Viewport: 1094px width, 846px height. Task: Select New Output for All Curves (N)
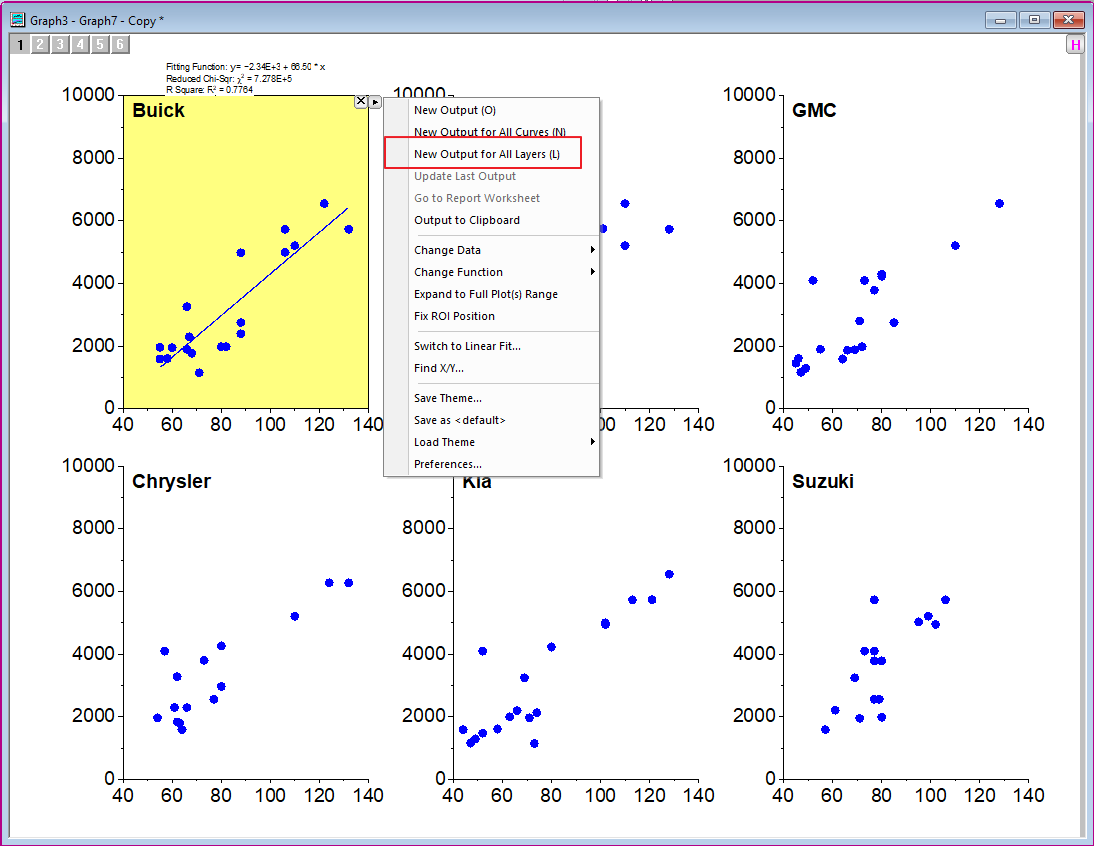[492, 132]
